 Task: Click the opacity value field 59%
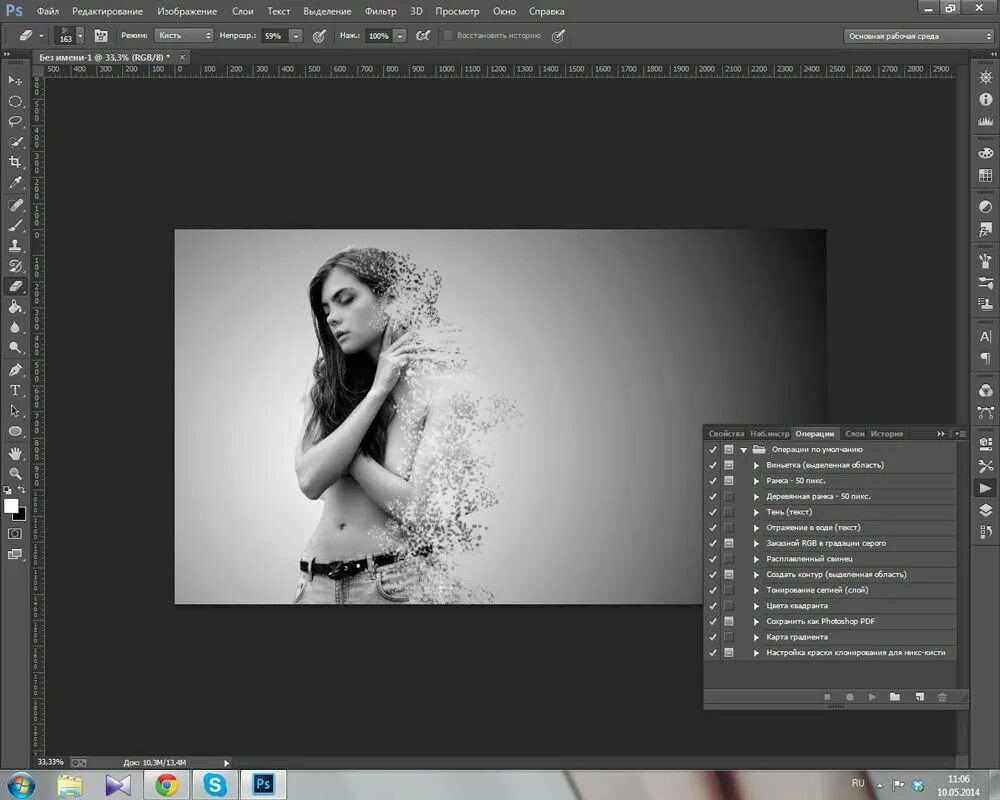(274, 36)
